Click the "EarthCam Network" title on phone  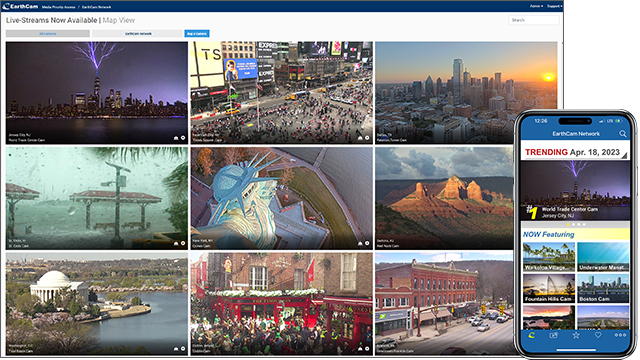point(576,133)
